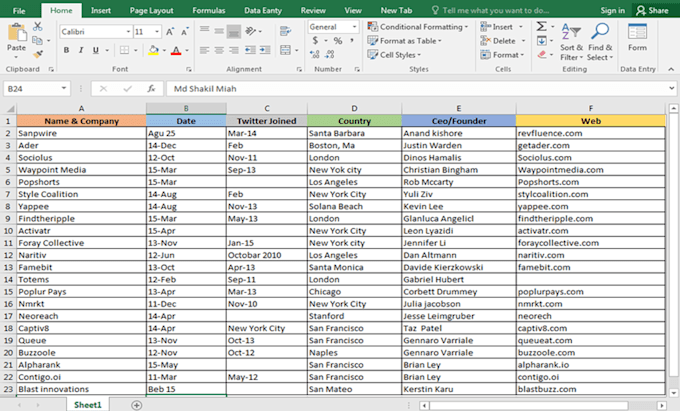The height and width of the screenshot is (411, 680).
Task: Increase font size with large A
Action: [x=170, y=32]
